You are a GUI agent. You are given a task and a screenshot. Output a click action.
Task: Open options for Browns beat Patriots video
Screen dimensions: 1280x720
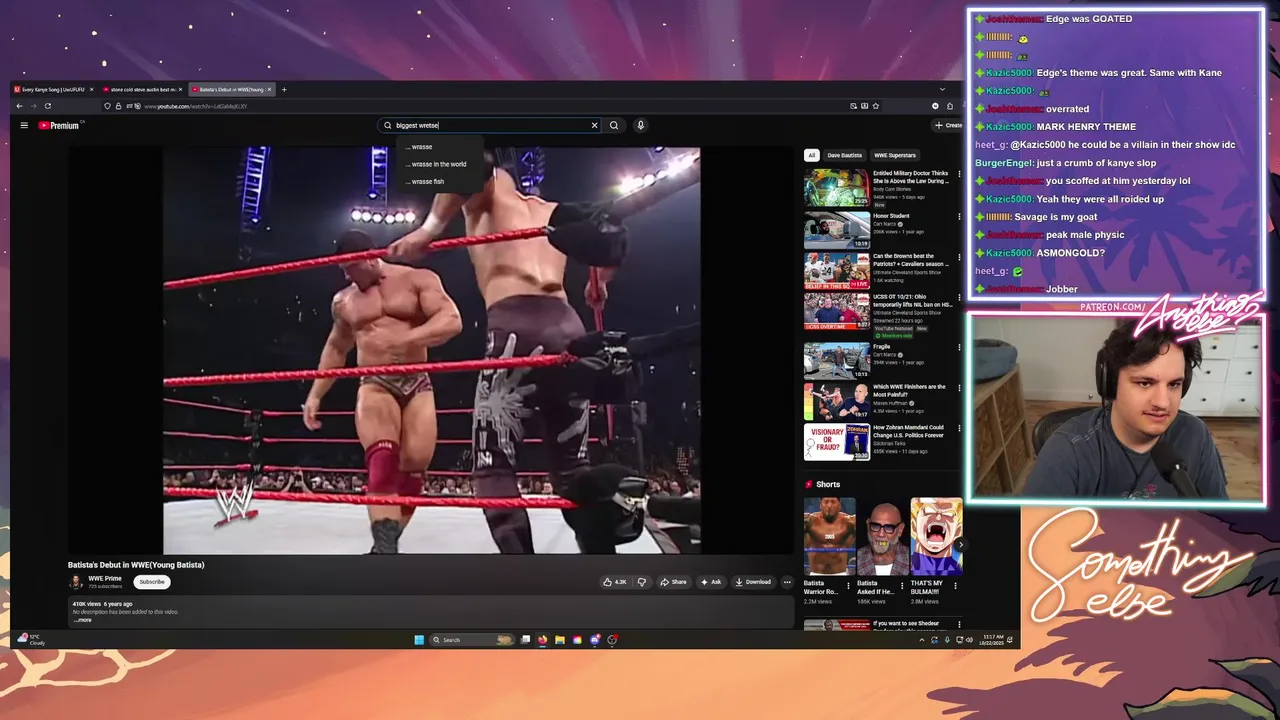(x=959, y=257)
